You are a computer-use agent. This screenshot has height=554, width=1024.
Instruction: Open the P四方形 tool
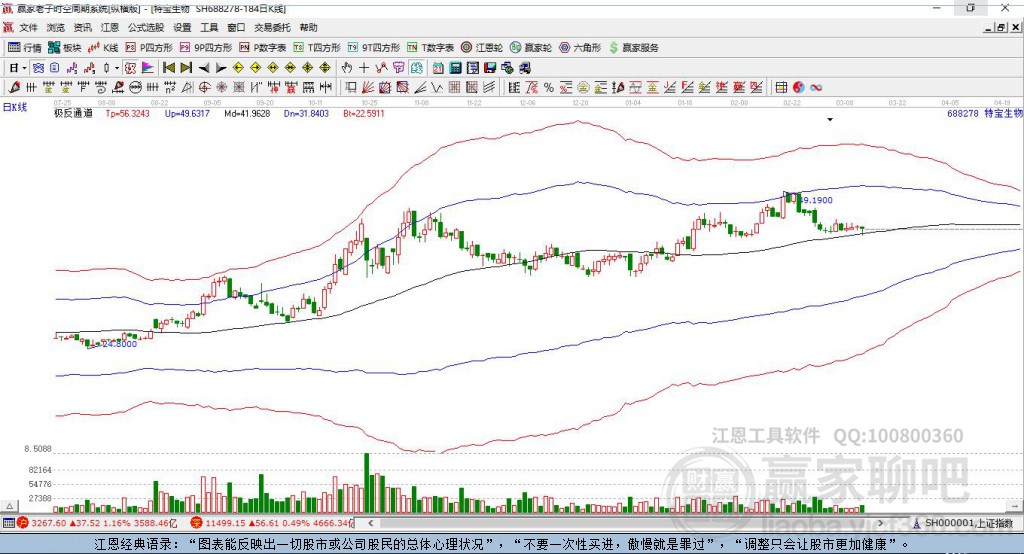pos(149,48)
